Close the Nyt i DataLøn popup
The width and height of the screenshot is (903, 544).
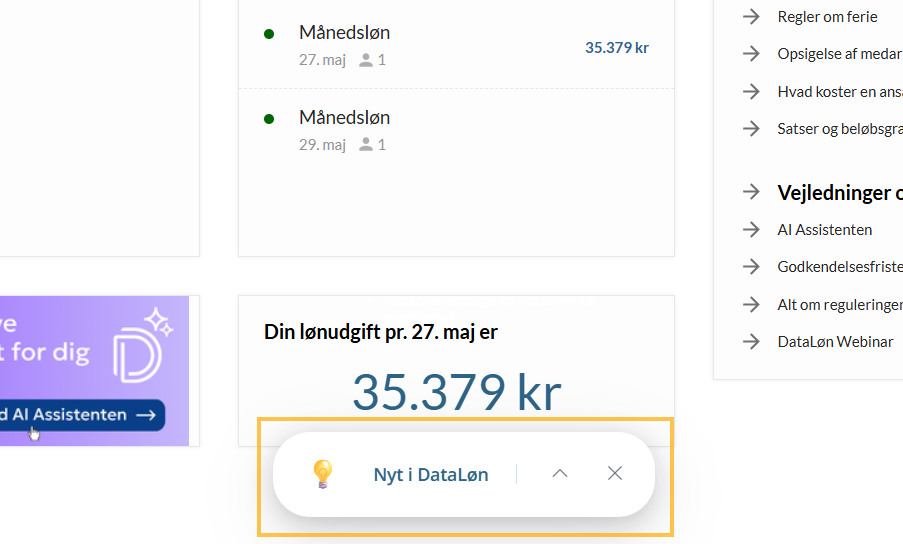614,473
